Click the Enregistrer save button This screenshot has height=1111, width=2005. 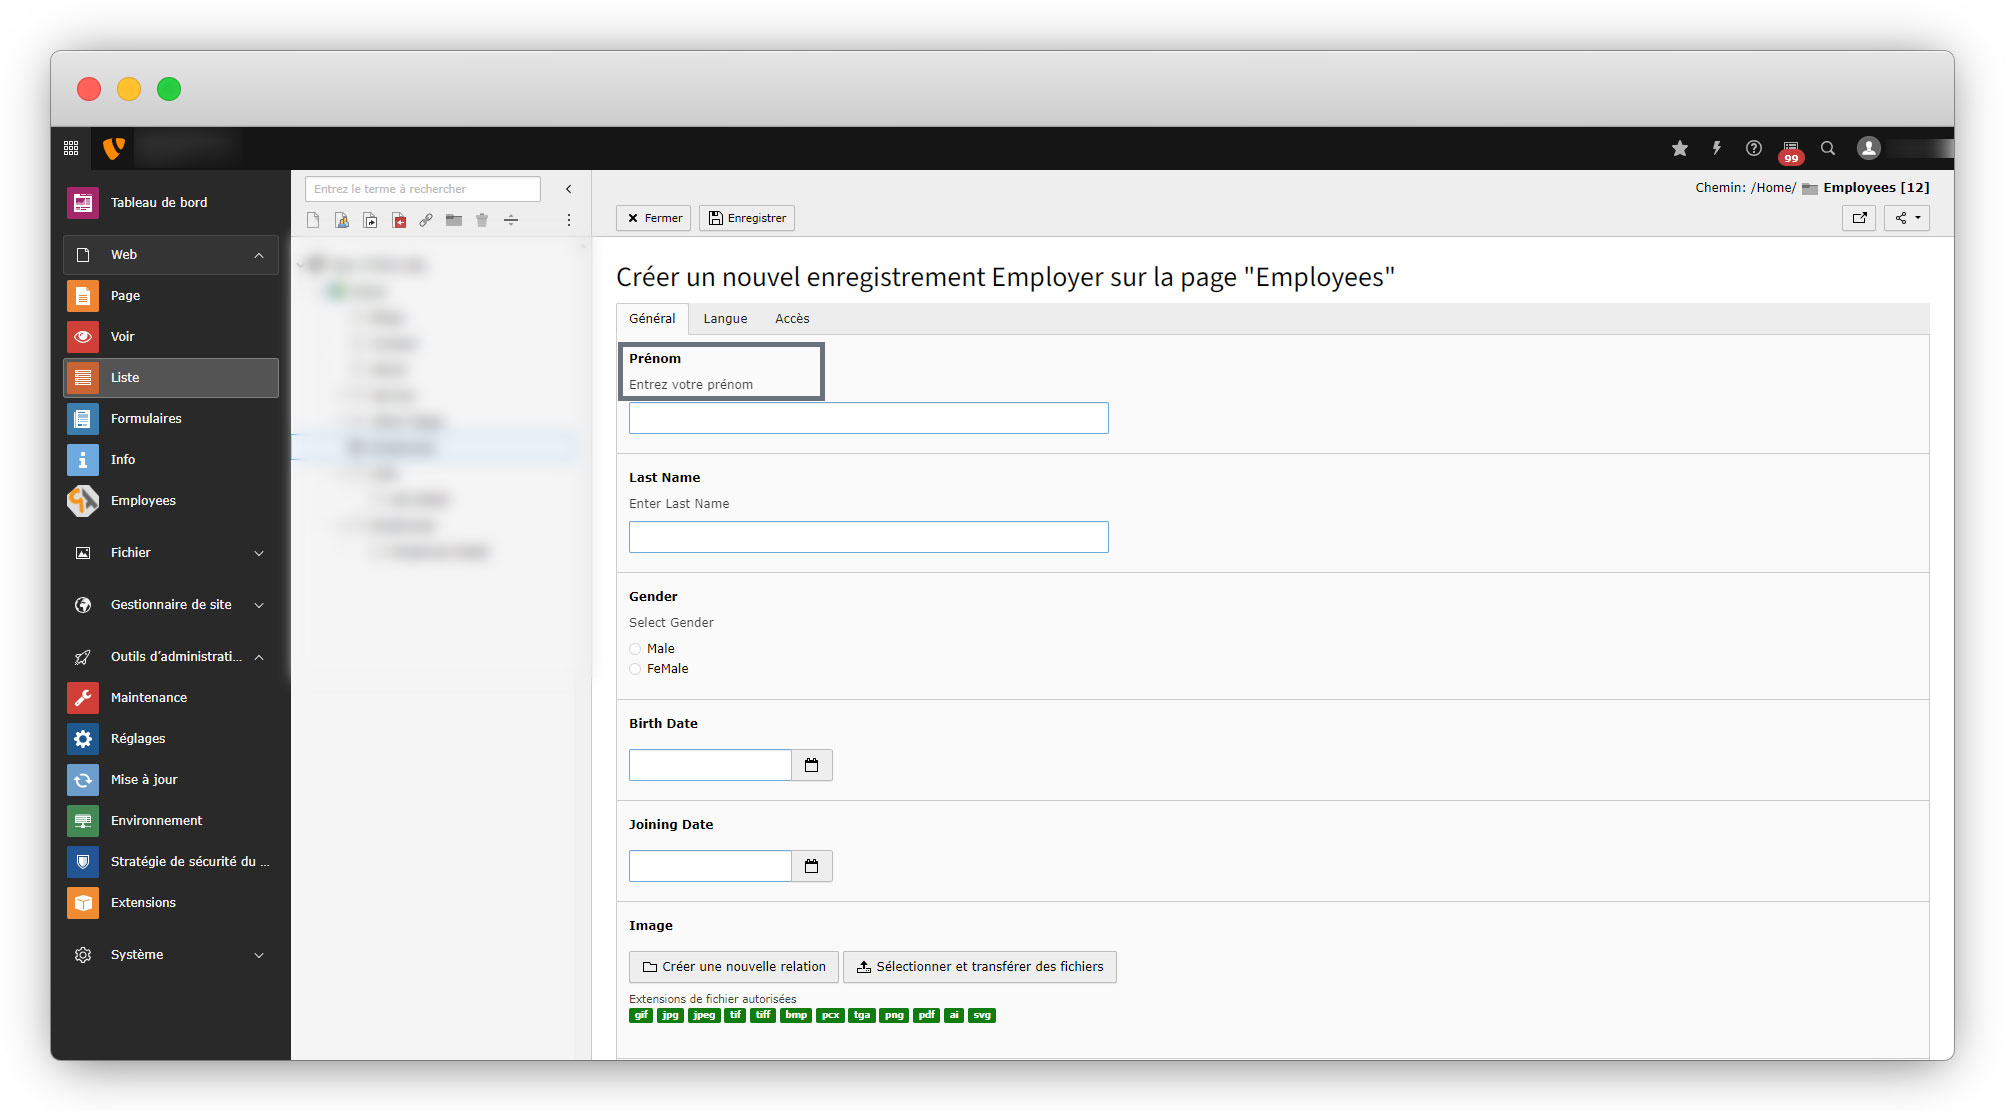tap(747, 218)
